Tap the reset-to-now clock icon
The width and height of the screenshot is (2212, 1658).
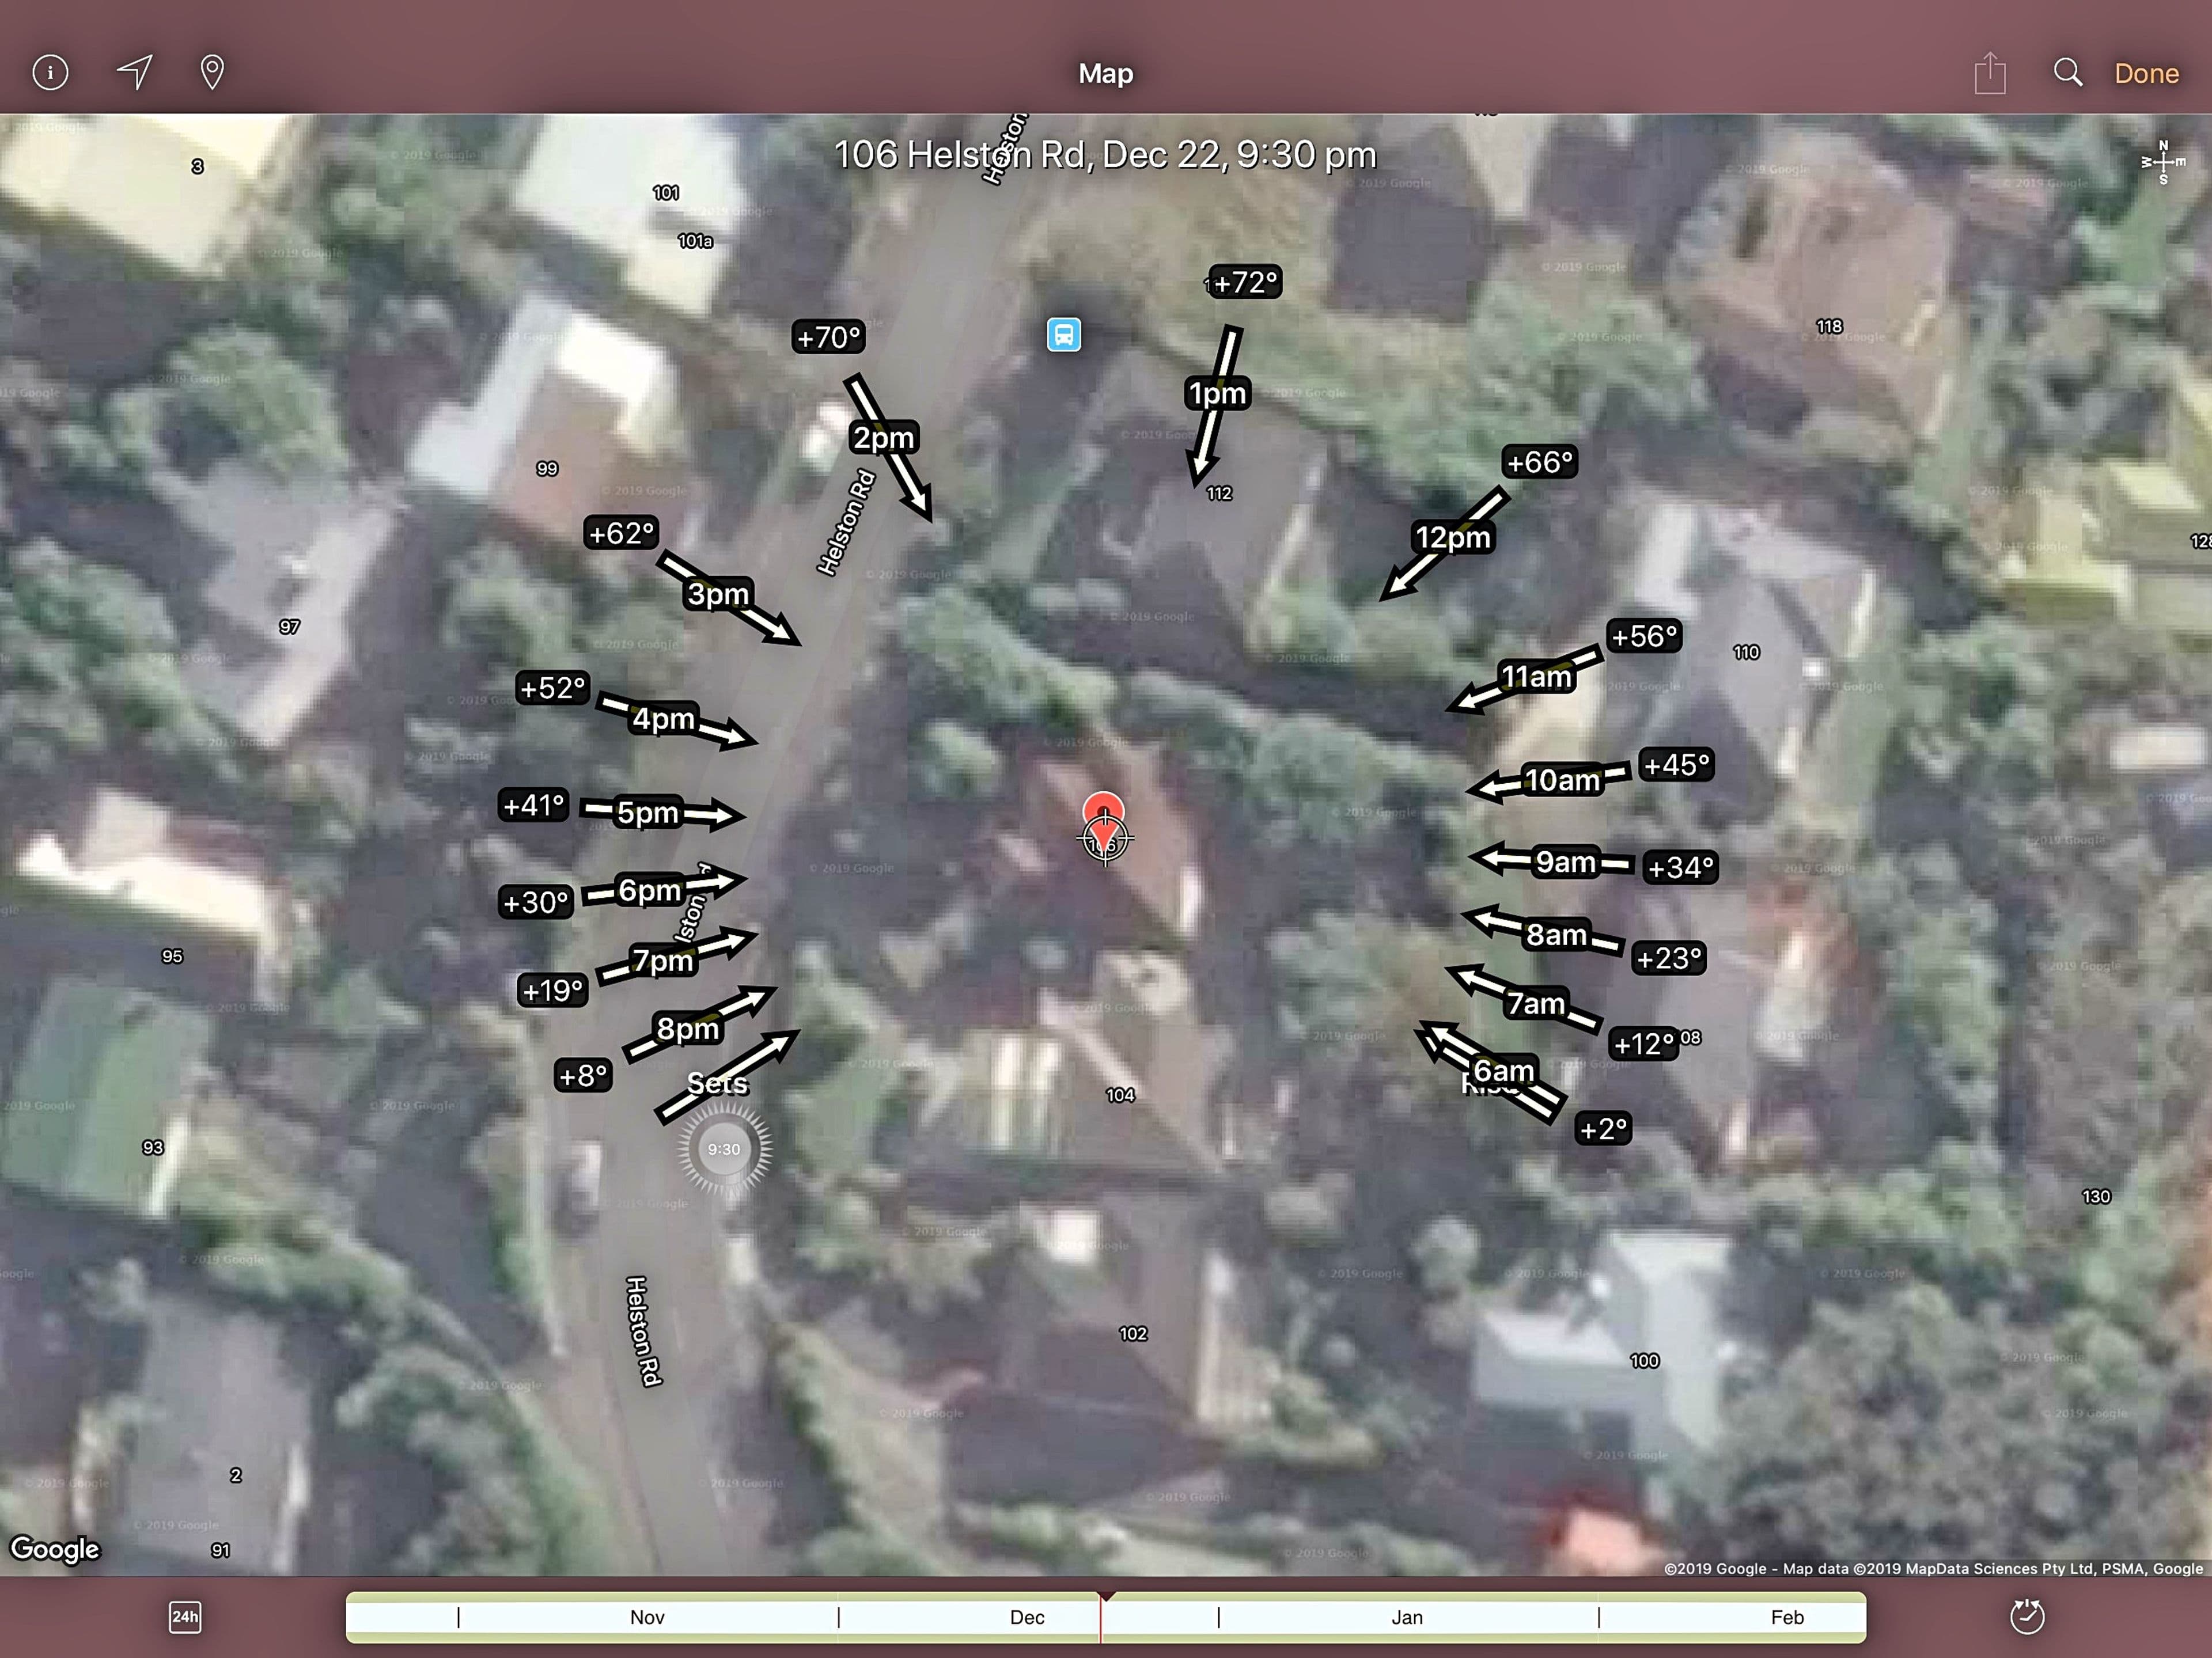[2027, 1616]
